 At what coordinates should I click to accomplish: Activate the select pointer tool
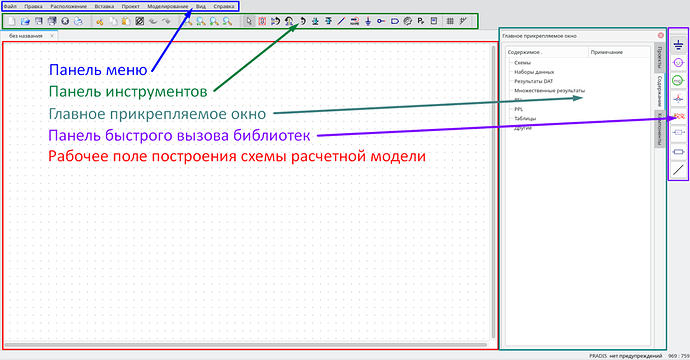pos(249,21)
